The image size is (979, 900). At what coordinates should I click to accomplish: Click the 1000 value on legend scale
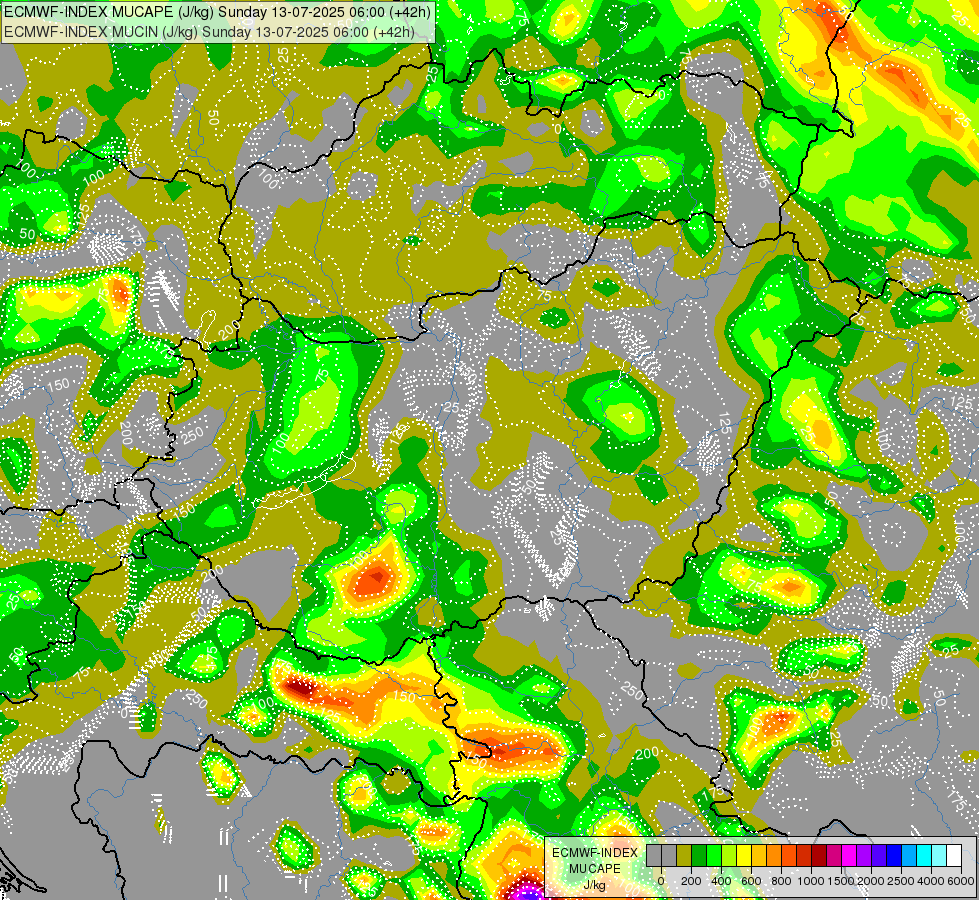click(x=810, y=881)
